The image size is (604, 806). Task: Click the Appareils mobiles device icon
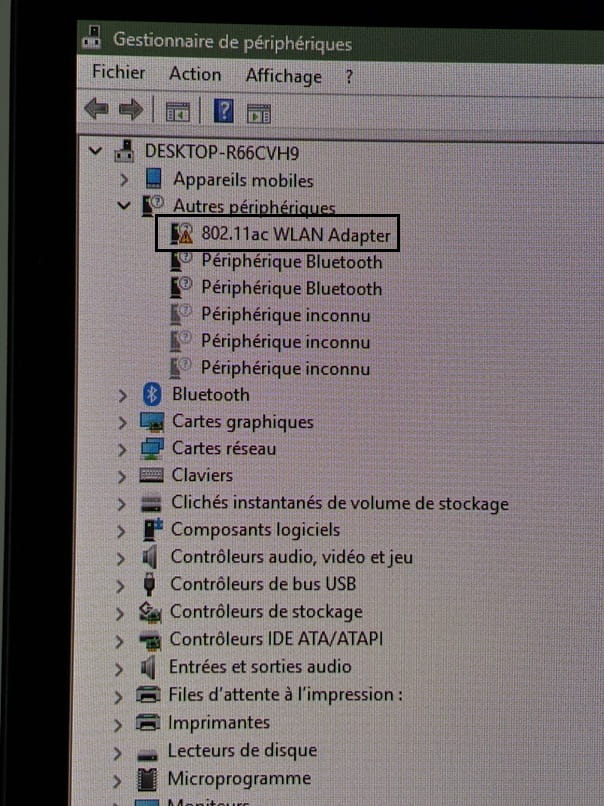(x=153, y=178)
